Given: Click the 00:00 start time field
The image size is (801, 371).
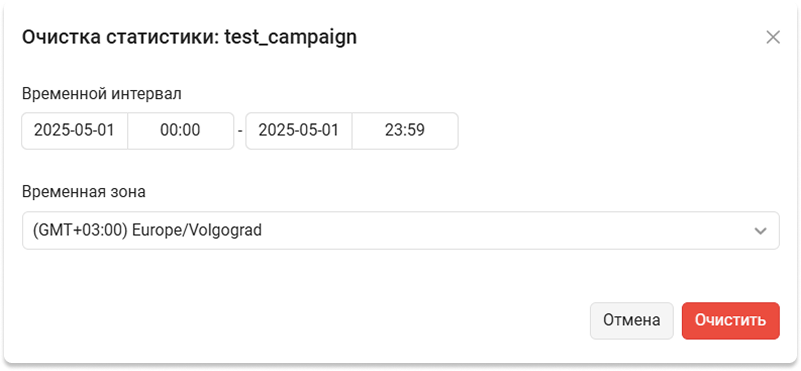Looking at the screenshot, I should (180, 131).
